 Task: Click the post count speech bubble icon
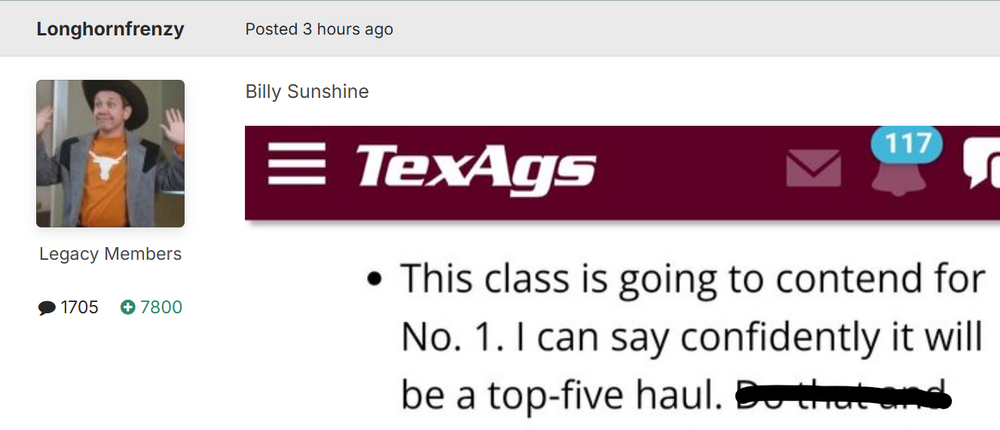click(x=47, y=308)
